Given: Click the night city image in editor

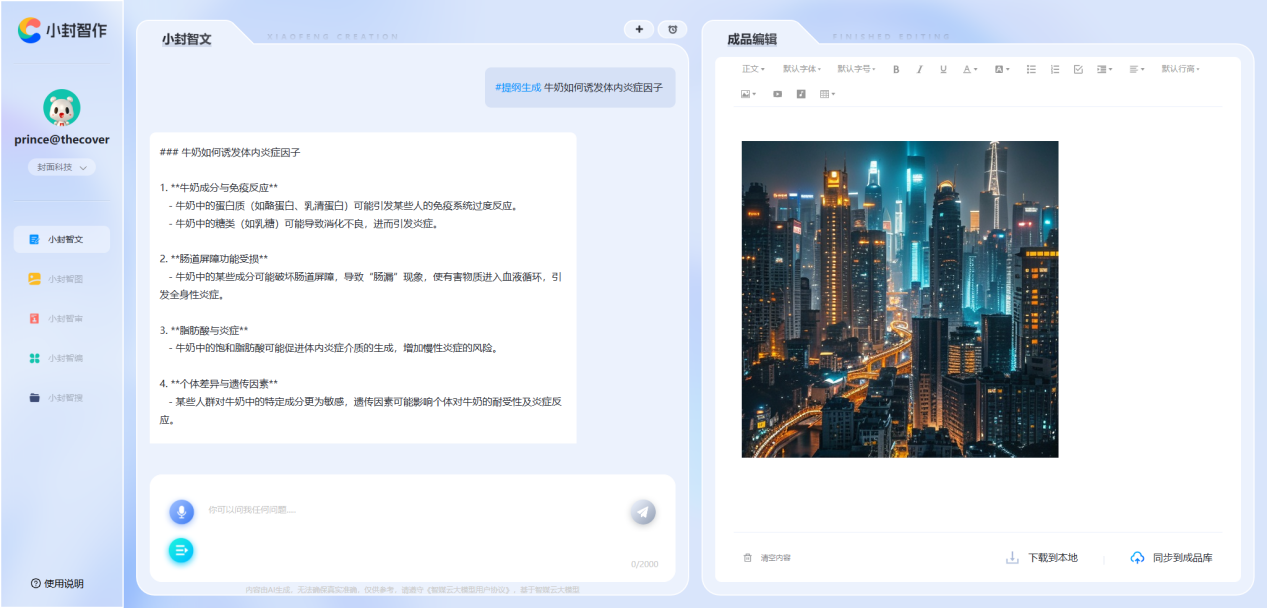Looking at the screenshot, I should point(899,299).
